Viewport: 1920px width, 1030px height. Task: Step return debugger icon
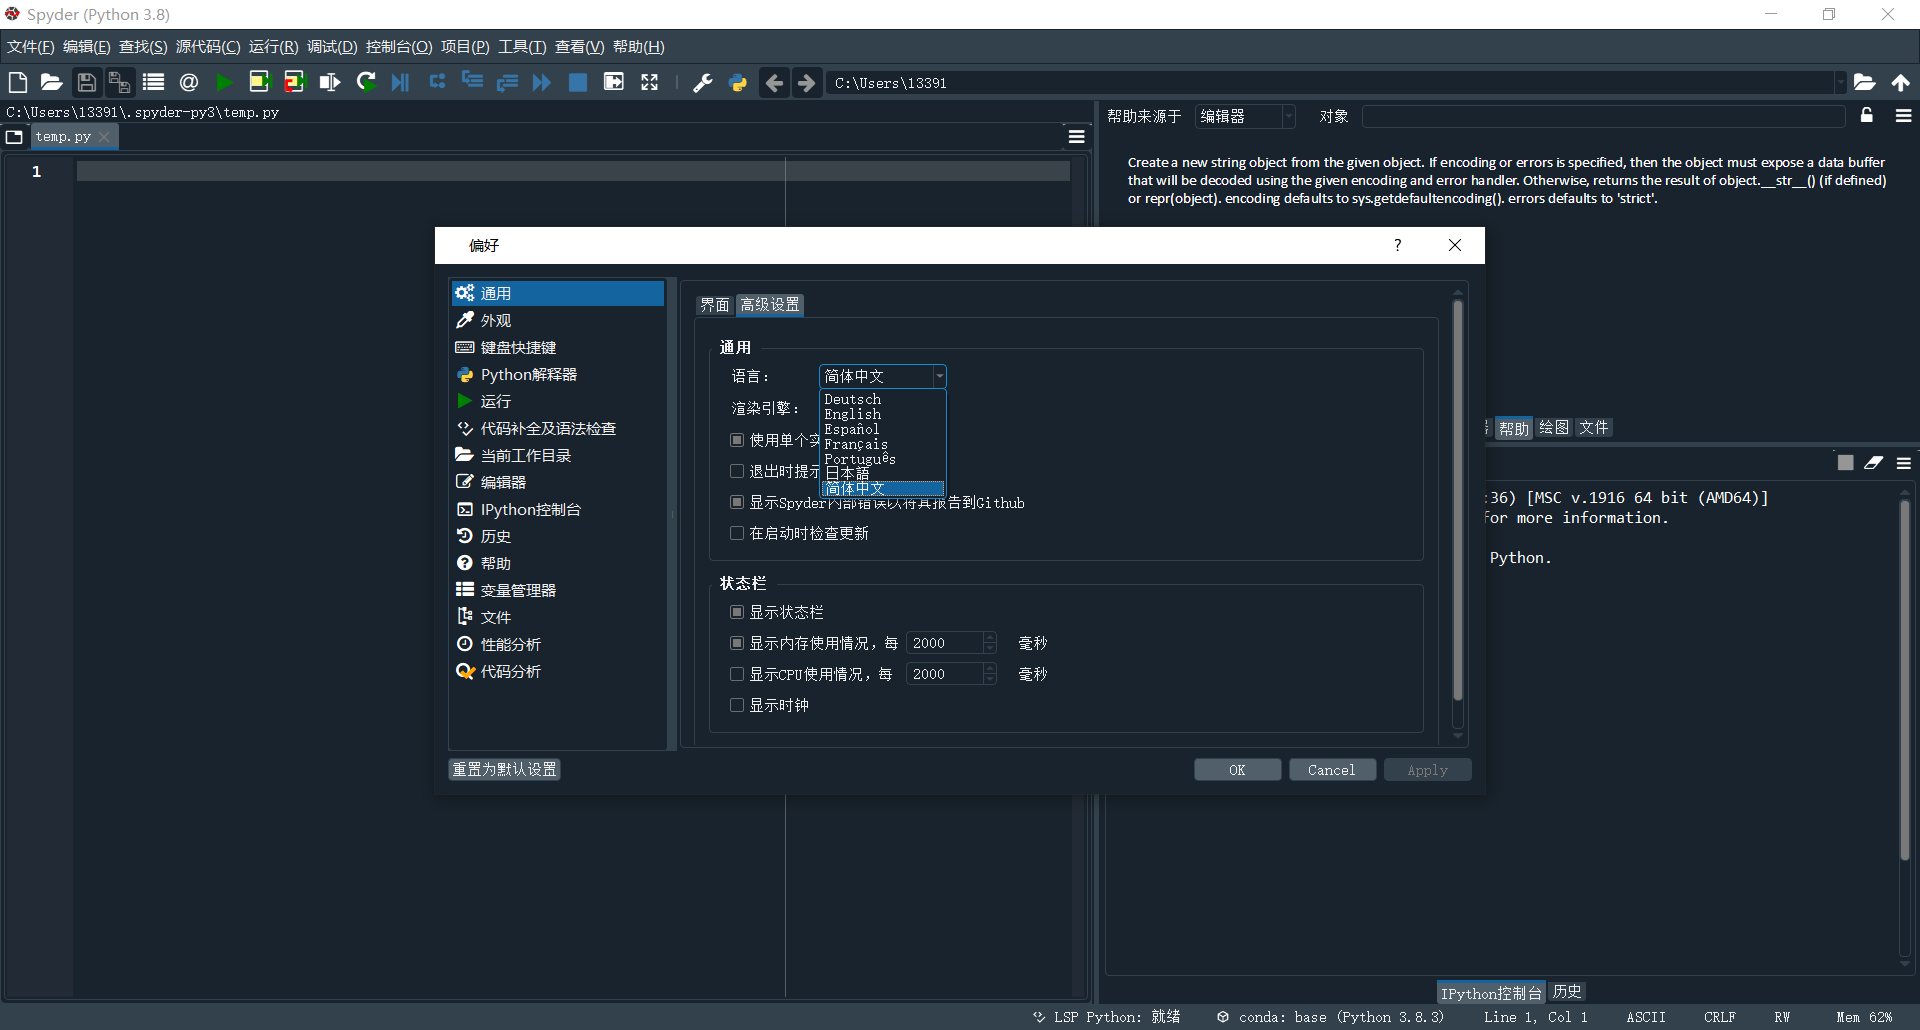(x=507, y=82)
